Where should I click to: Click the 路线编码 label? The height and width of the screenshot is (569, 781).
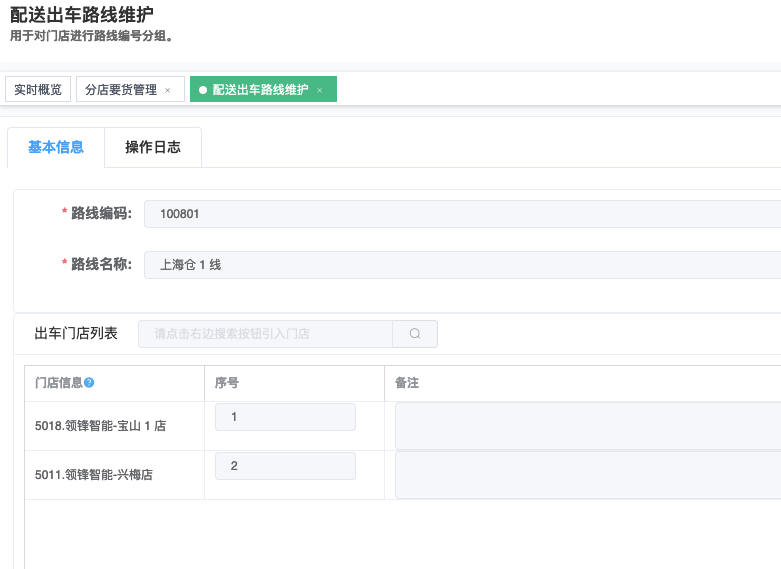pos(101,213)
